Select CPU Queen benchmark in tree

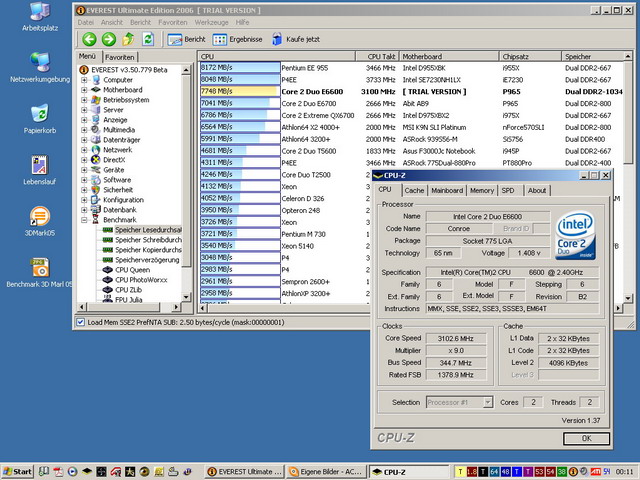[x=131, y=269]
